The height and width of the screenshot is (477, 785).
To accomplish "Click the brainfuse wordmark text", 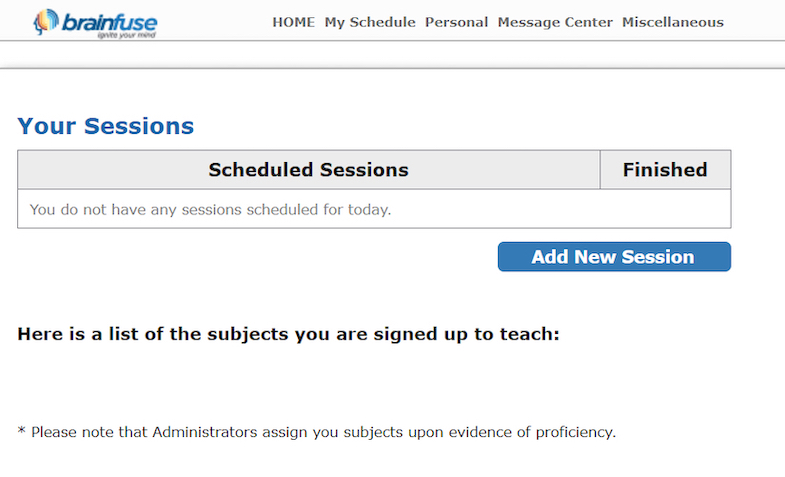I will click(110, 21).
